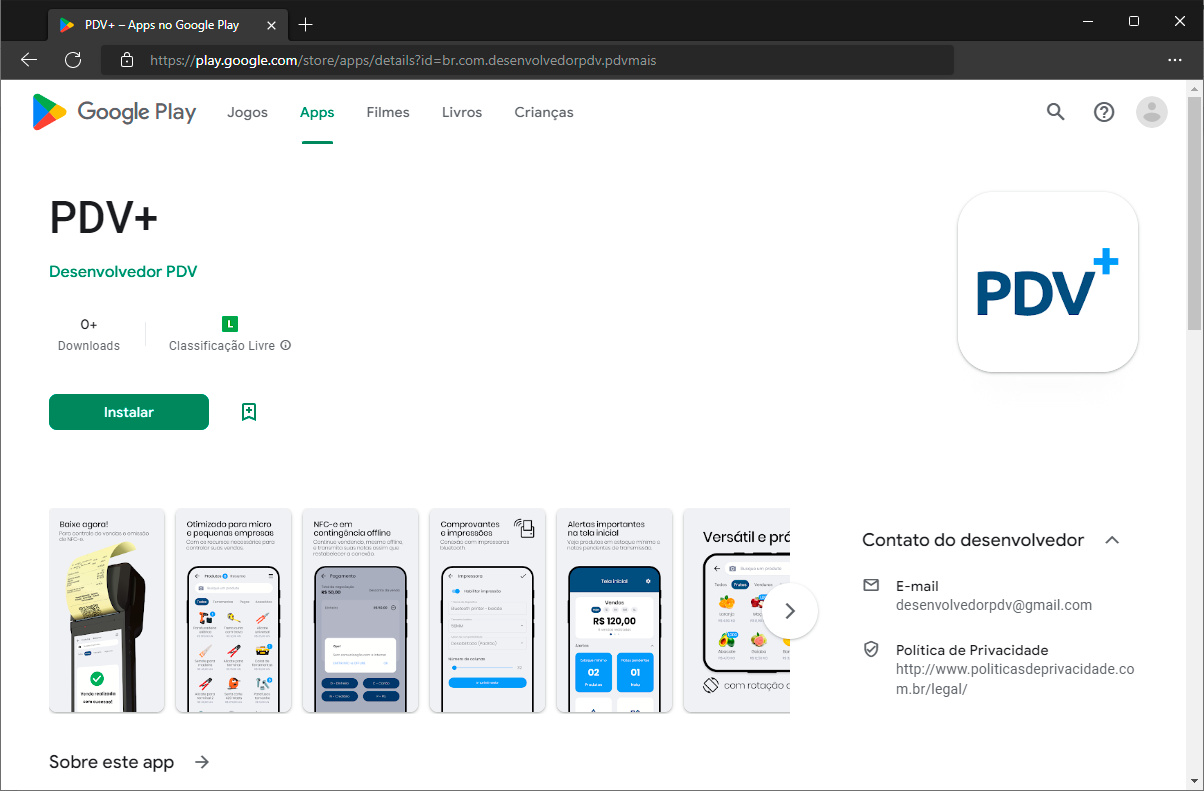Open the Play Store search

(1056, 112)
